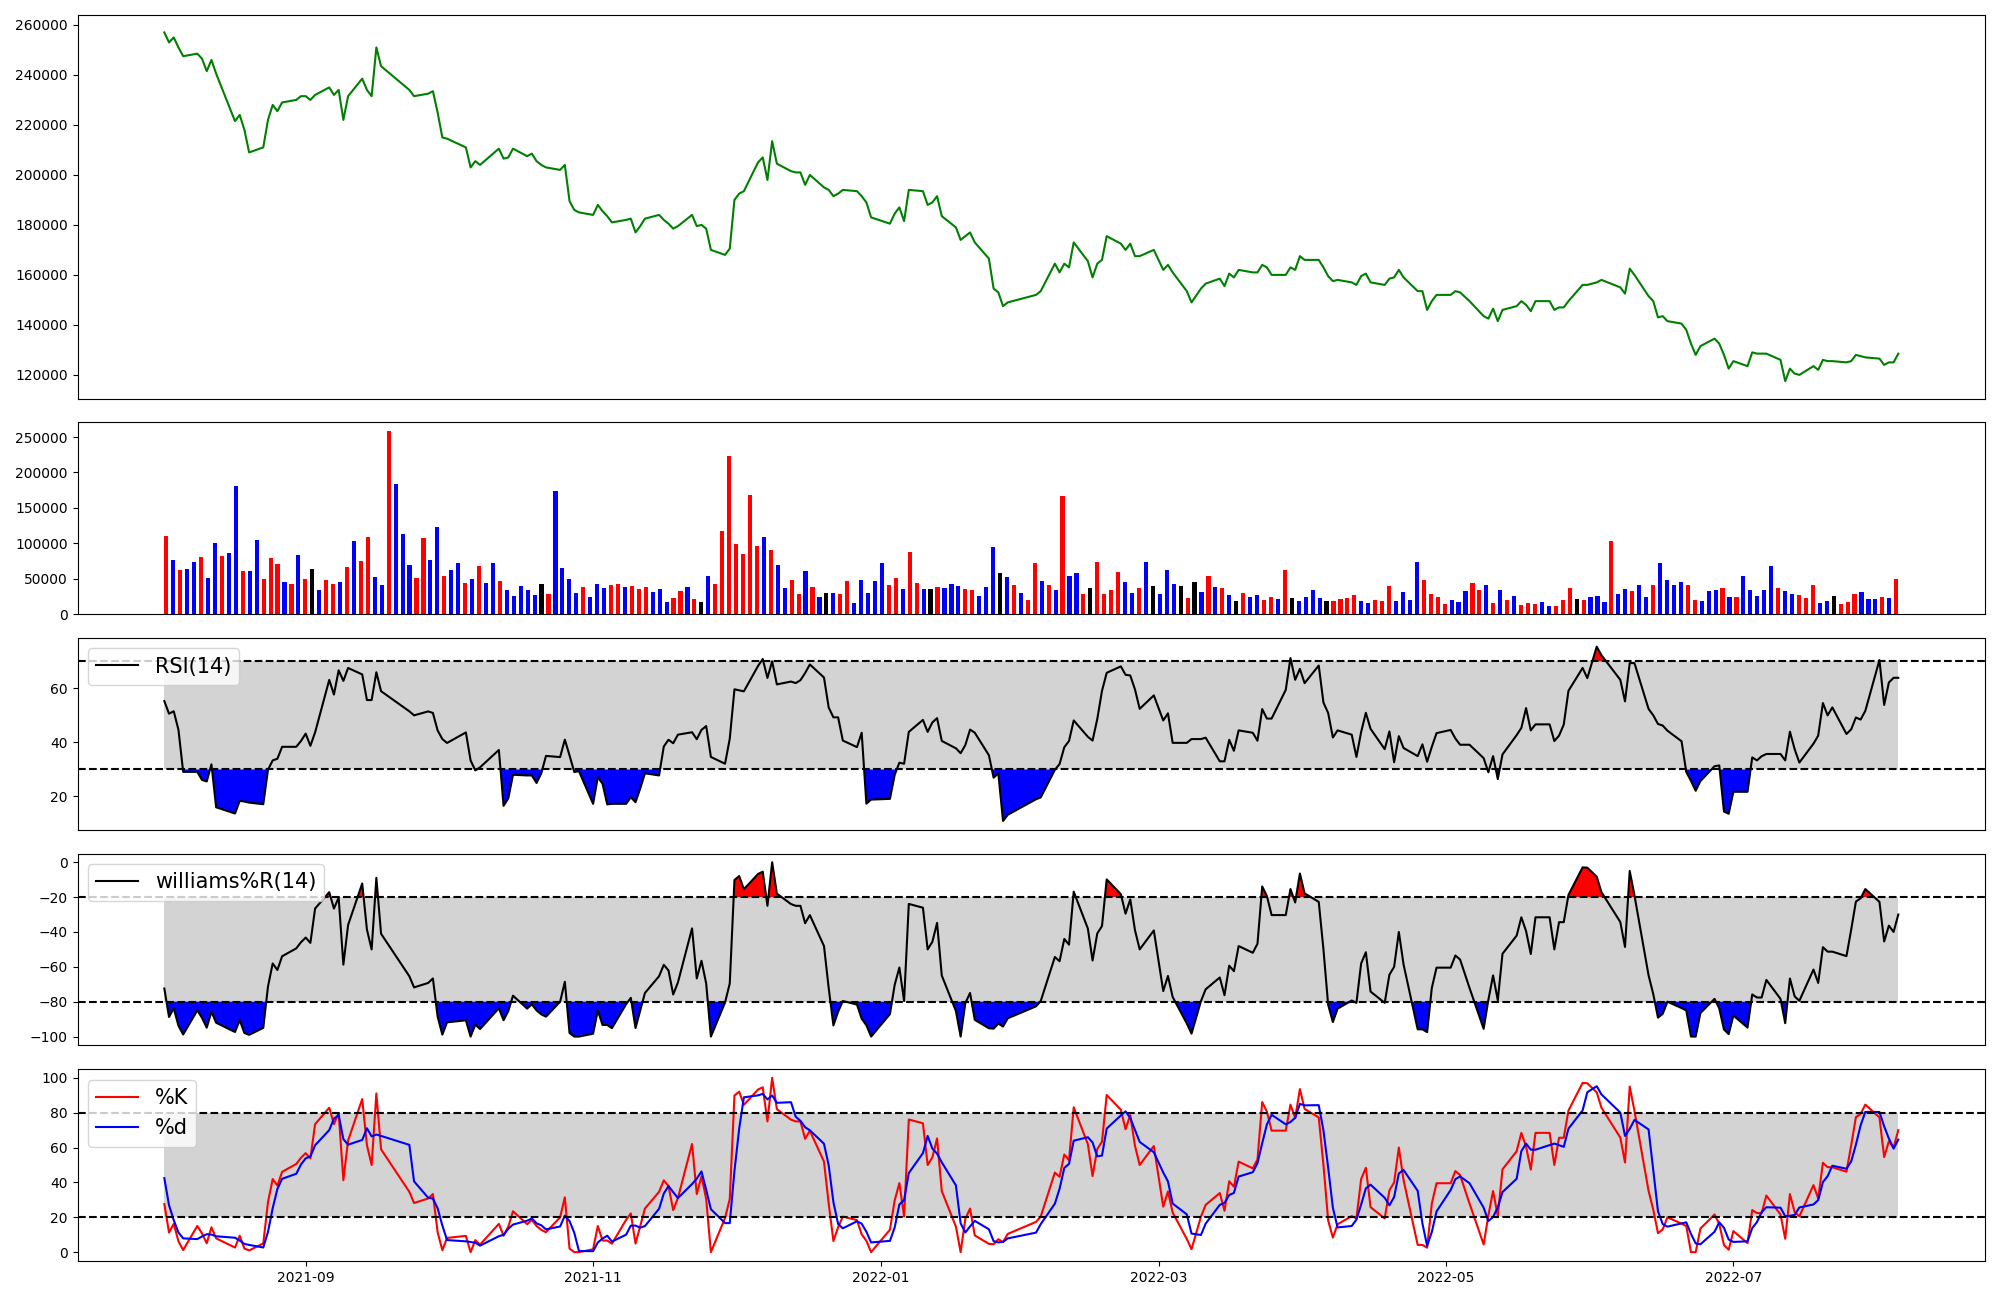The image size is (2000, 1300).
Task: Click the williams%R(14) legend label
Action: (x=235, y=881)
